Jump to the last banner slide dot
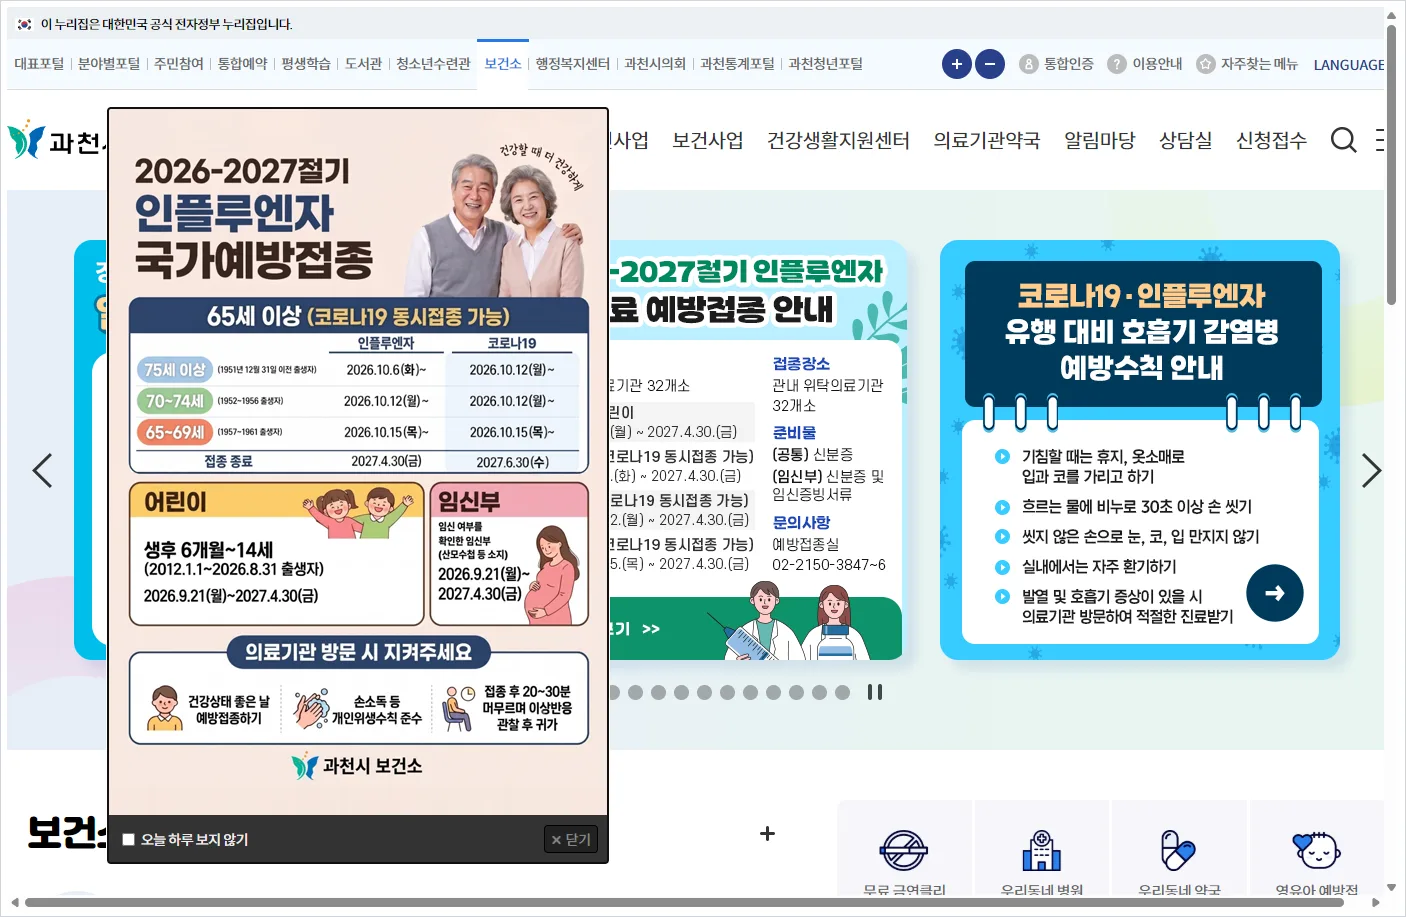The width and height of the screenshot is (1406, 917). [x=842, y=692]
